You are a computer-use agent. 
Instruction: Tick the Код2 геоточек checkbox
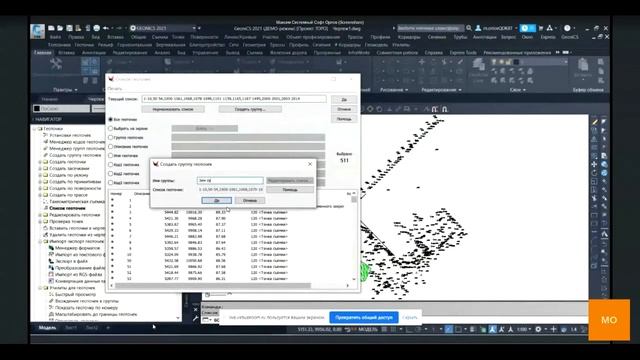pos(110,173)
